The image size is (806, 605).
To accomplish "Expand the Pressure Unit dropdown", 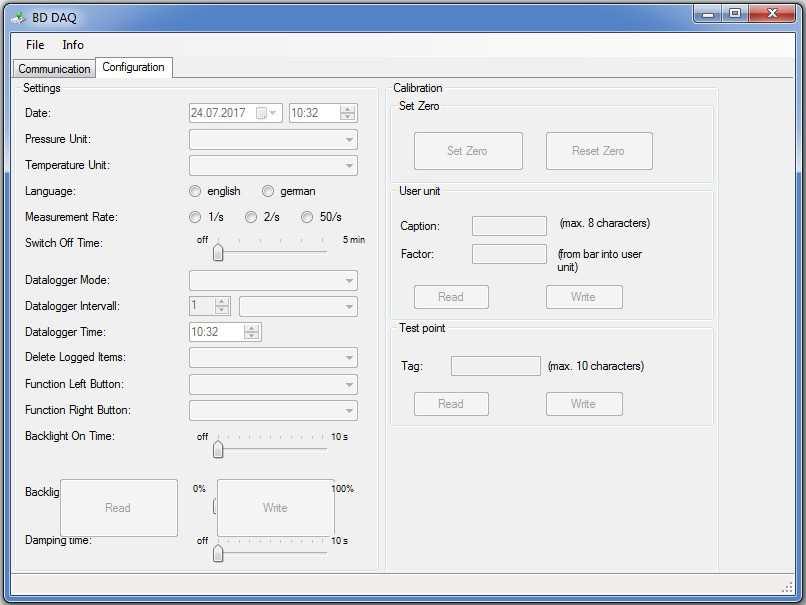I will click(273, 139).
